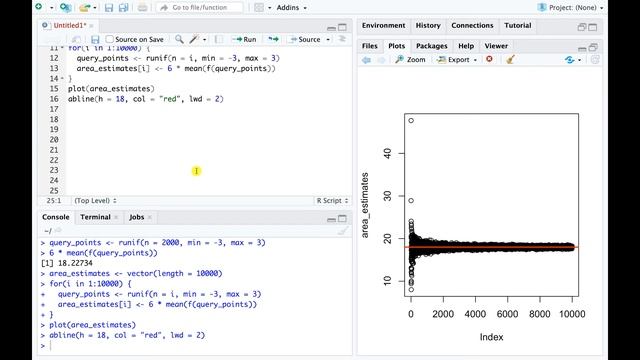Image resolution: width=640 pixels, height=360 pixels.
Task: Click the compile report notebook icon
Action: 219,39
